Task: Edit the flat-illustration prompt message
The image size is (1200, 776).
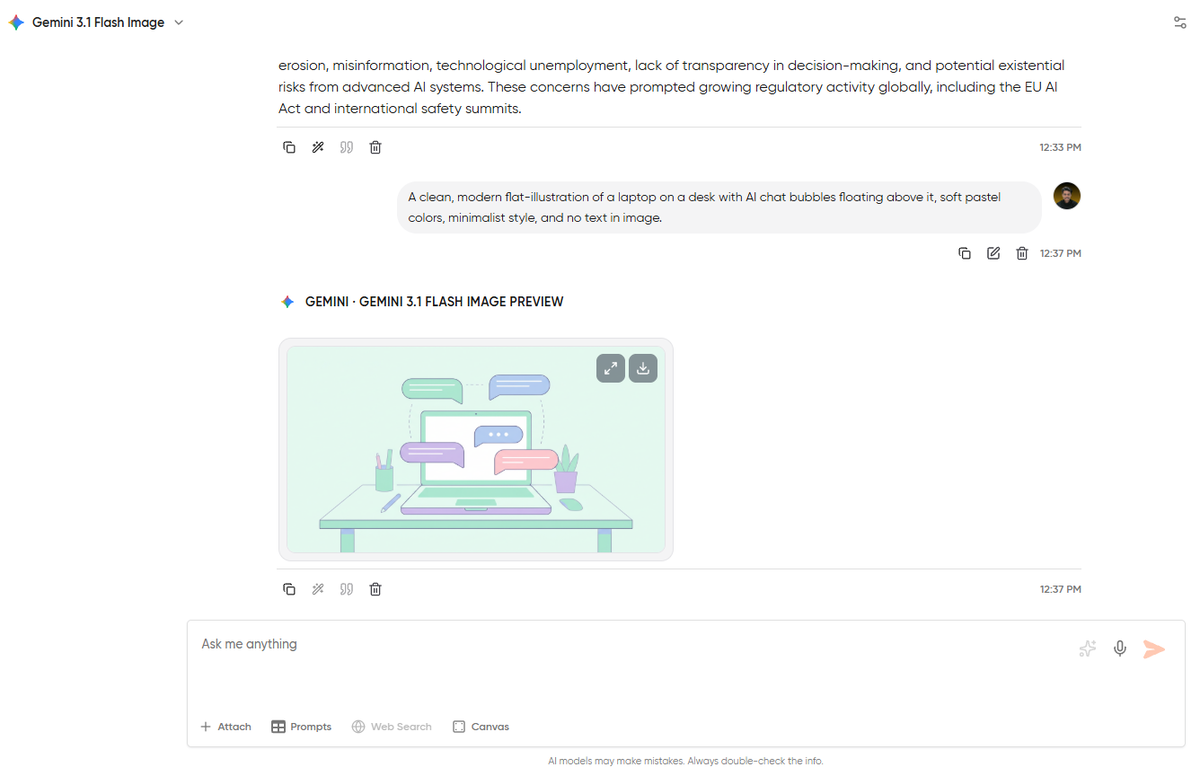Action: 993,253
